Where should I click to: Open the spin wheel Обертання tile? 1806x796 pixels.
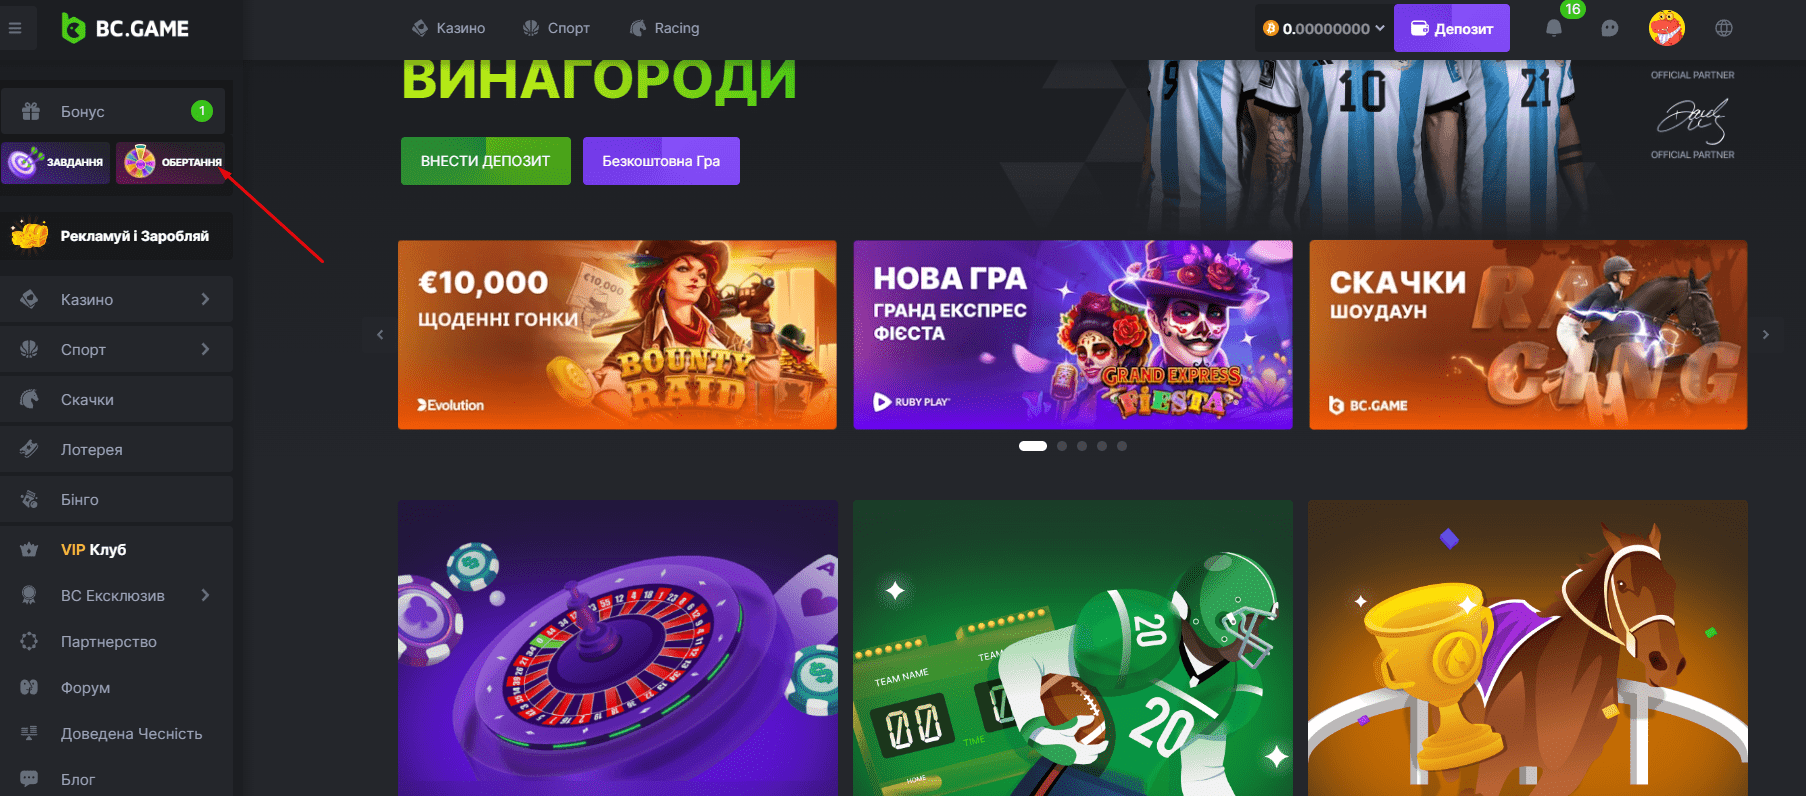pos(171,162)
